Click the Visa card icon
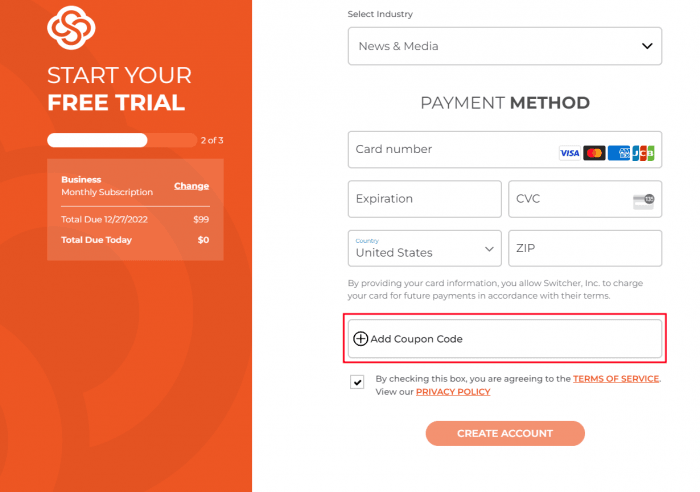Image resolution: width=700 pixels, height=492 pixels. click(570, 153)
